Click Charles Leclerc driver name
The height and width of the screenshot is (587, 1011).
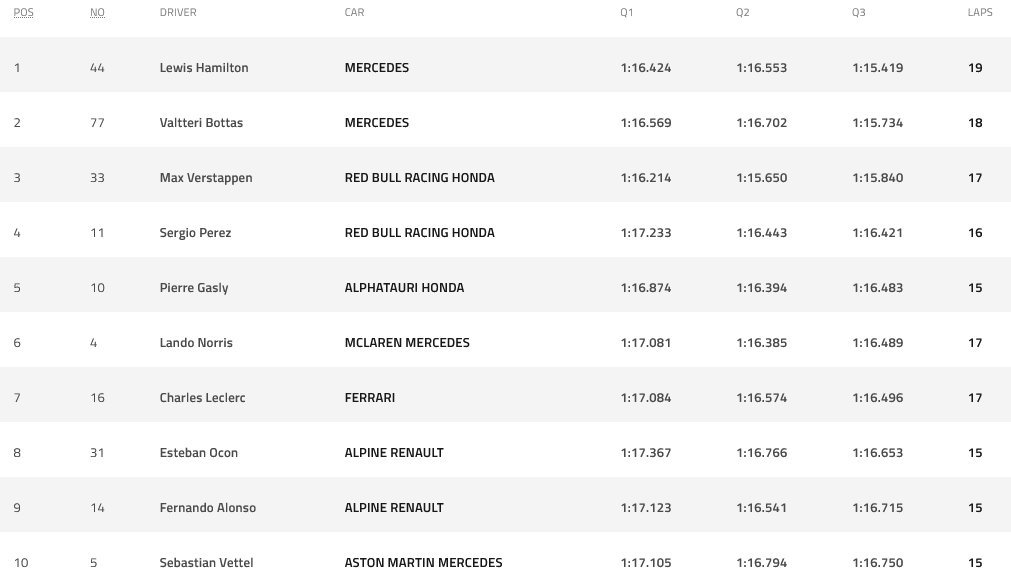point(202,398)
